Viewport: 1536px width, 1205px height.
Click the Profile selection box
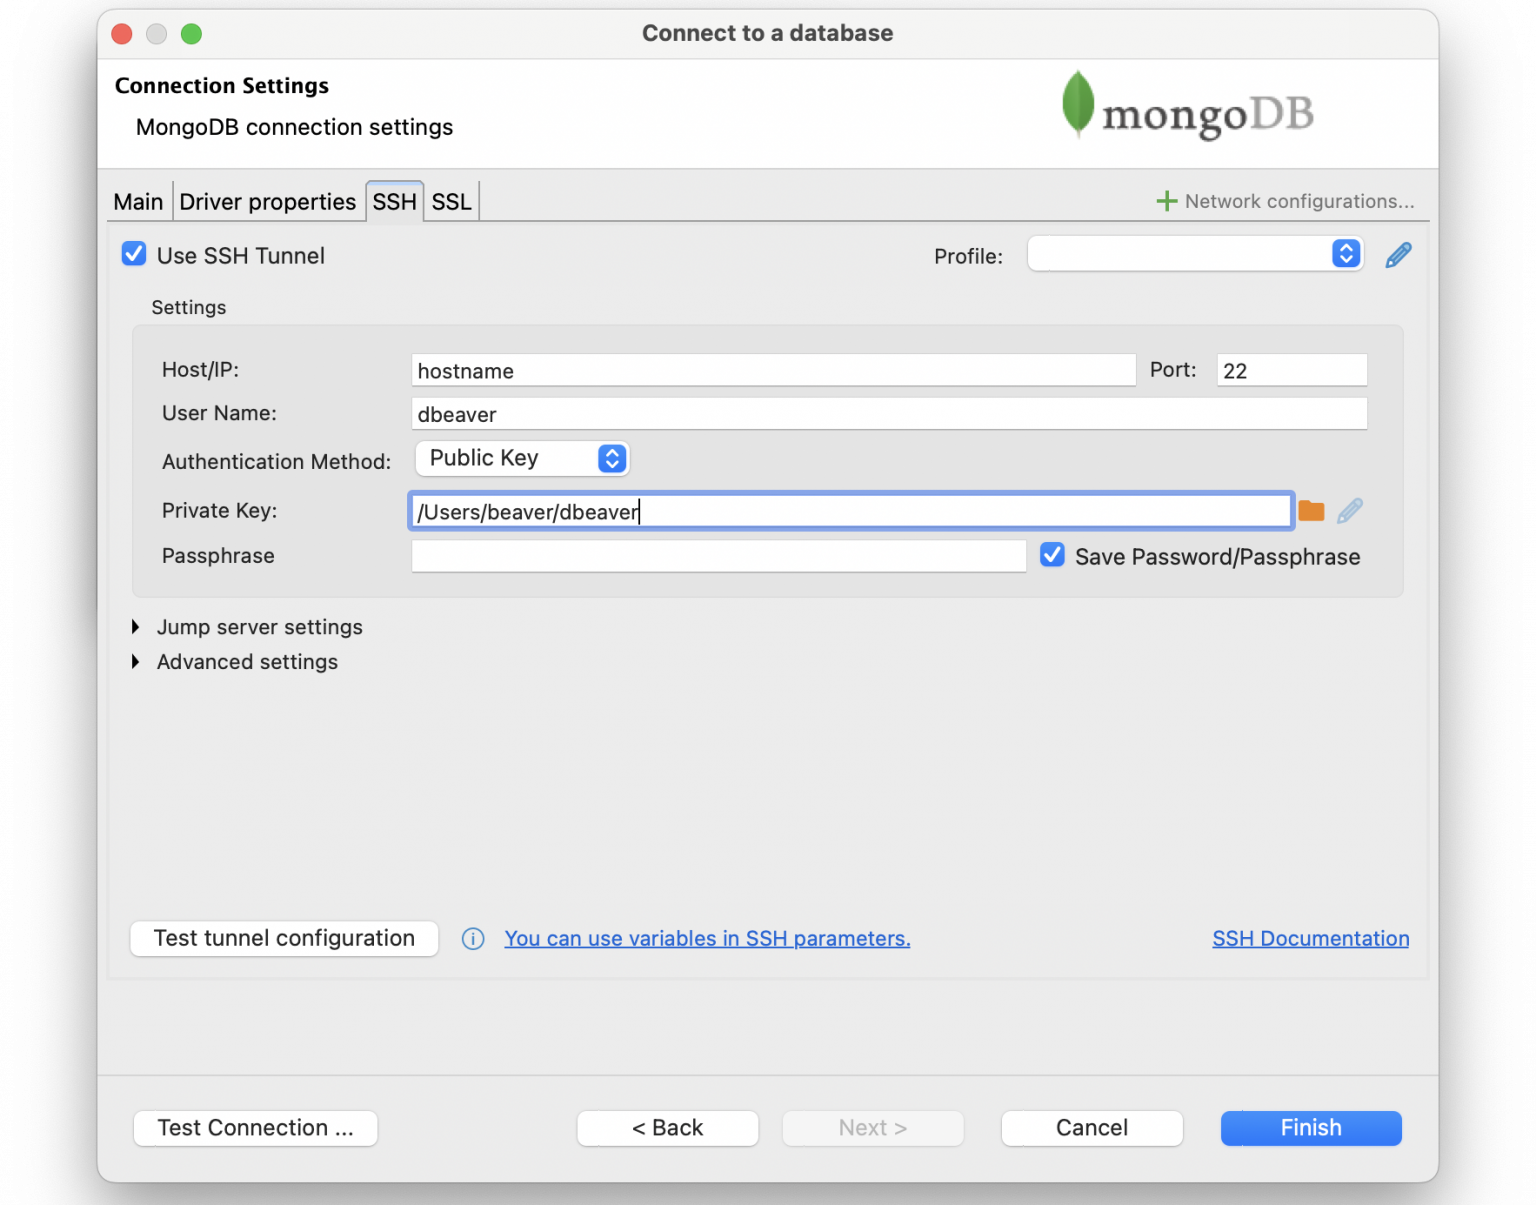pyautogui.click(x=1180, y=254)
